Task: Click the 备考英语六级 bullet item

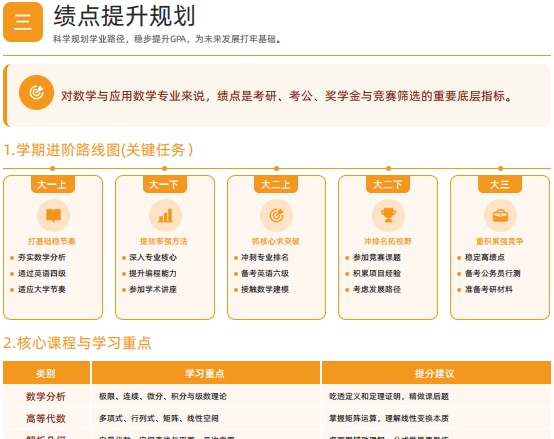Action: pyautogui.click(x=261, y=273)
